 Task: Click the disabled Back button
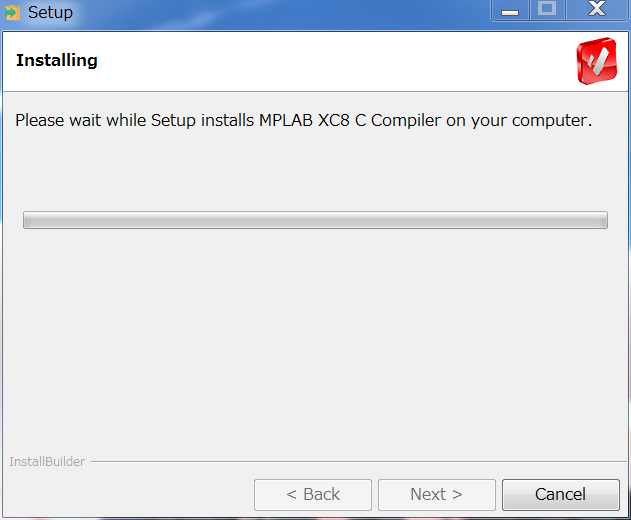313,495
